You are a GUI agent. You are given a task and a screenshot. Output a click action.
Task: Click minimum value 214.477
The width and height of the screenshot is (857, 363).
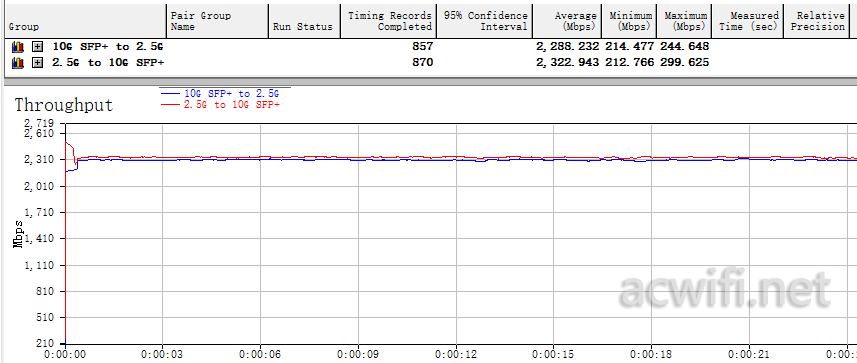(630, 46)
